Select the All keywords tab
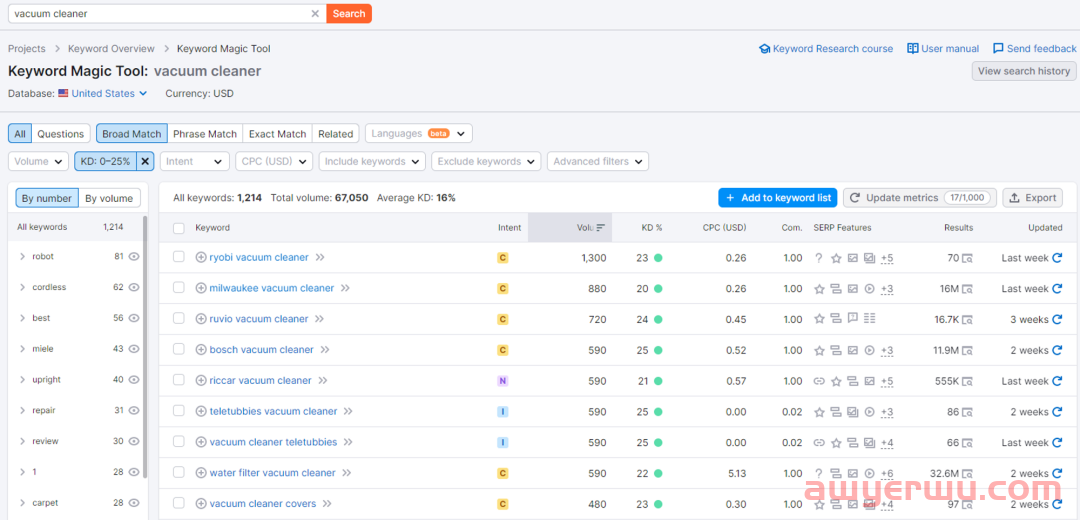 click(x=19, y=134)
